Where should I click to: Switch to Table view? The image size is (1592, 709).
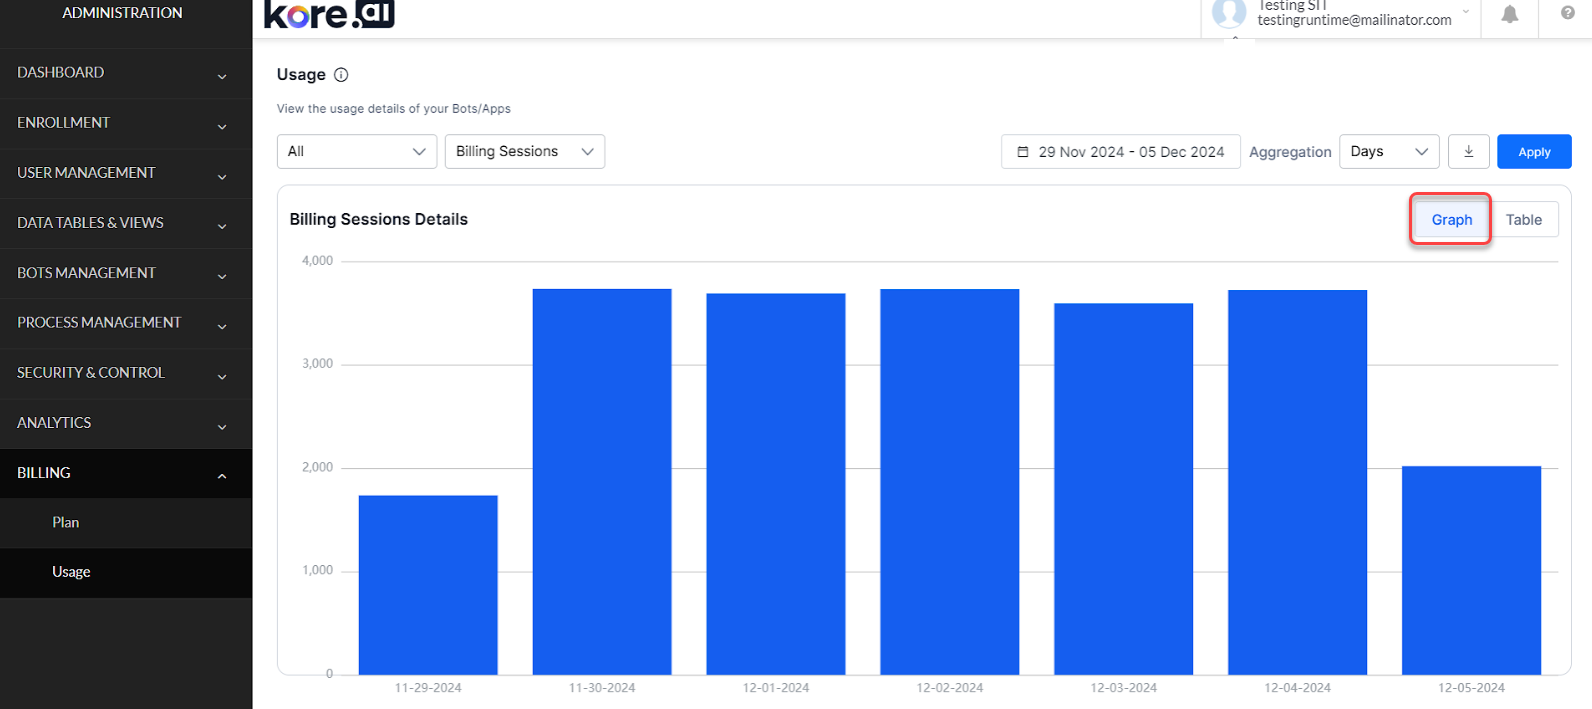(1523, 220)
